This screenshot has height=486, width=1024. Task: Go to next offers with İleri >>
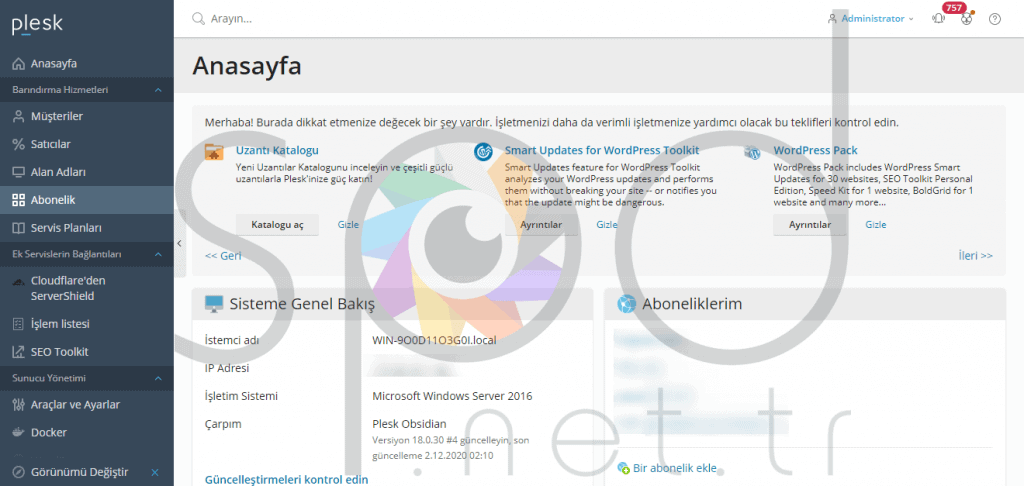[x=975, y=255]
